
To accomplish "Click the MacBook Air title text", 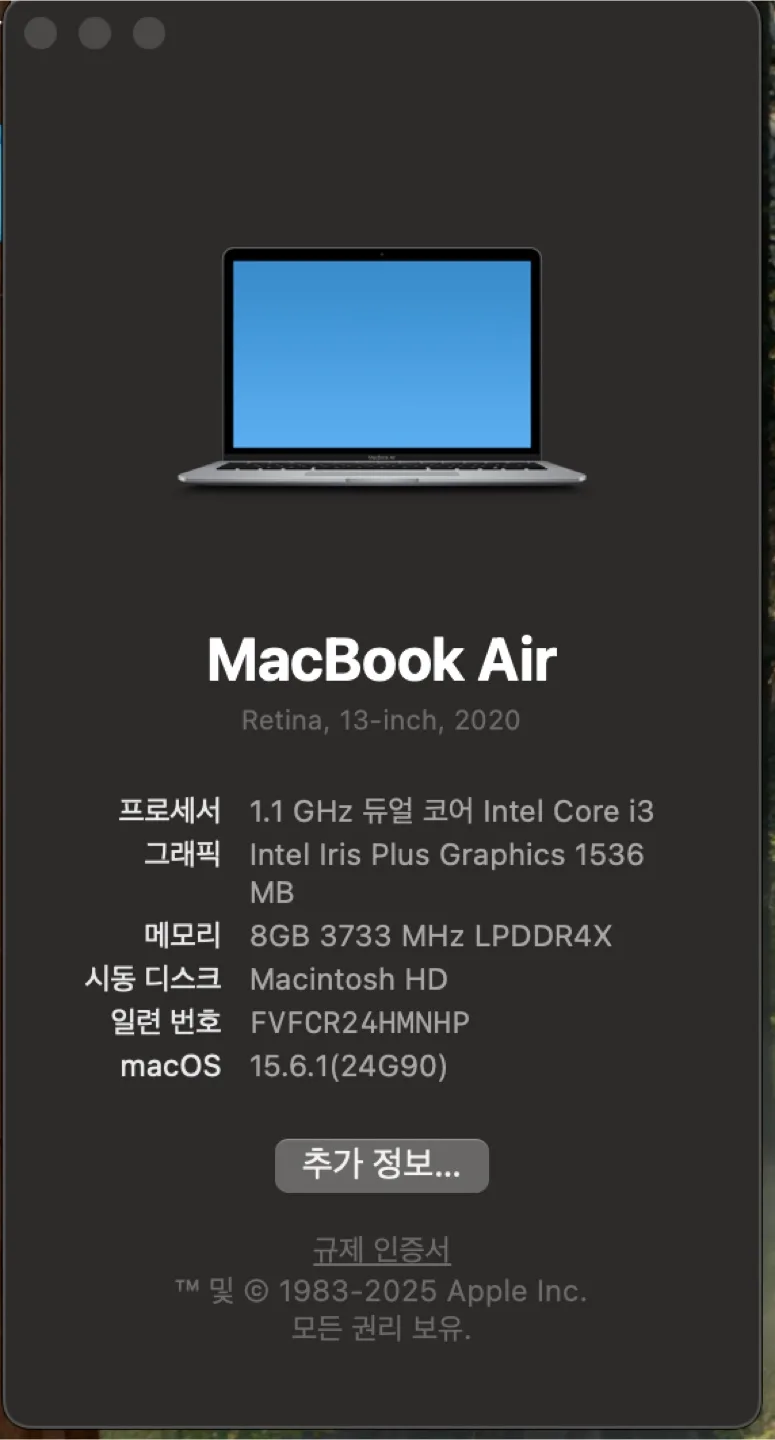I will pyautogui.click(x=382, y=660).
